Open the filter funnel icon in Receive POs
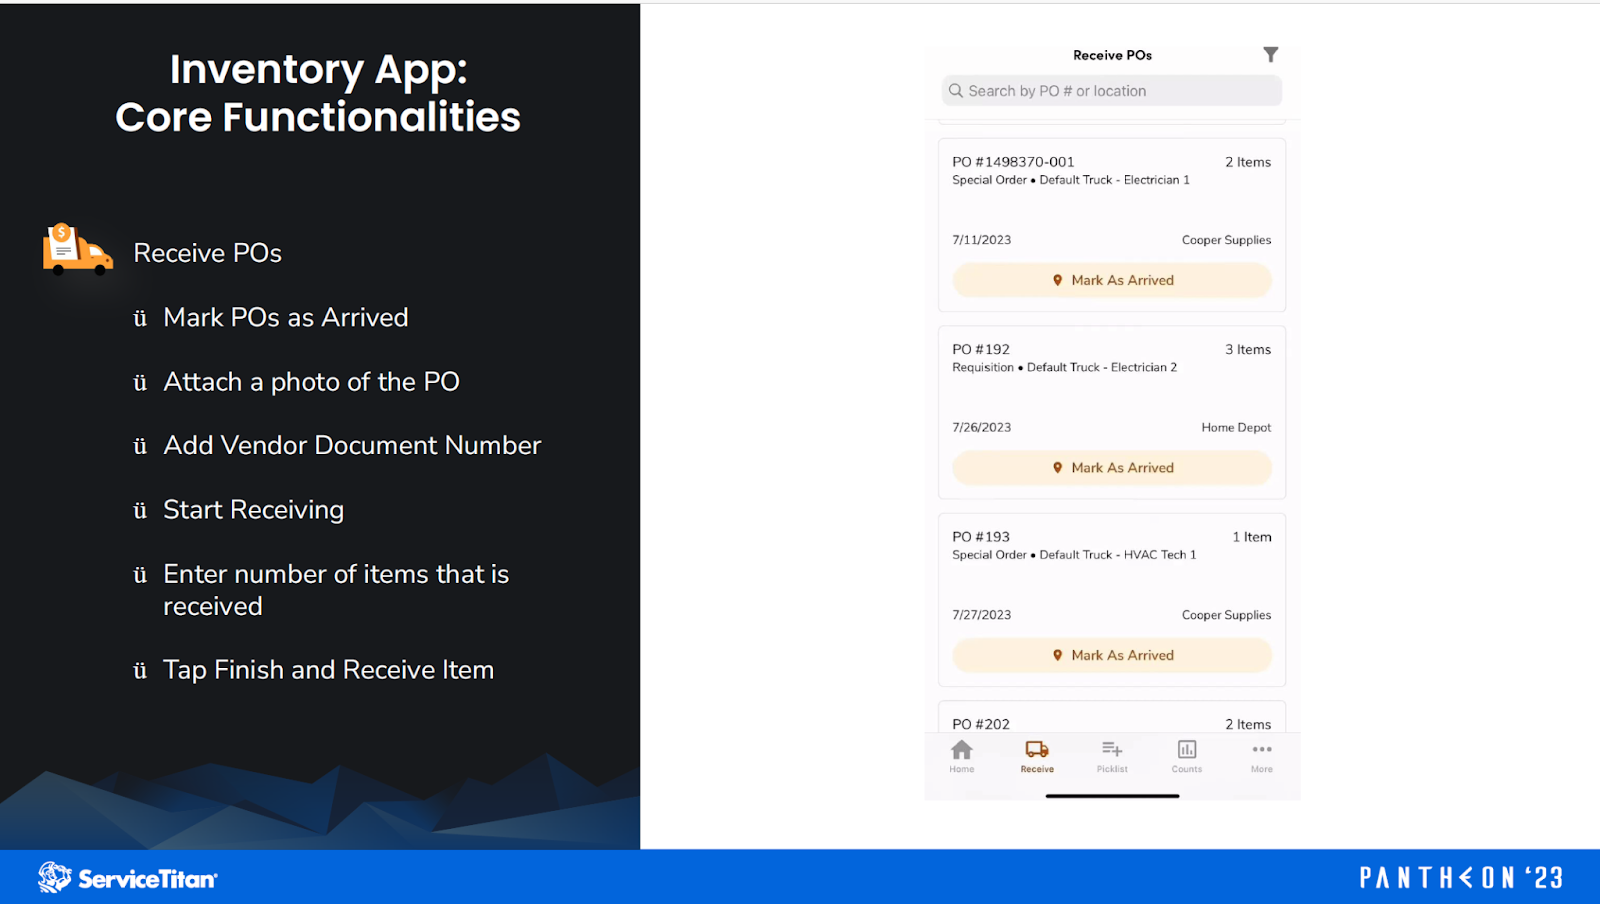The height and width of the screenshot is (904, 1600). pyautogui.click(x=1270, y=54)
